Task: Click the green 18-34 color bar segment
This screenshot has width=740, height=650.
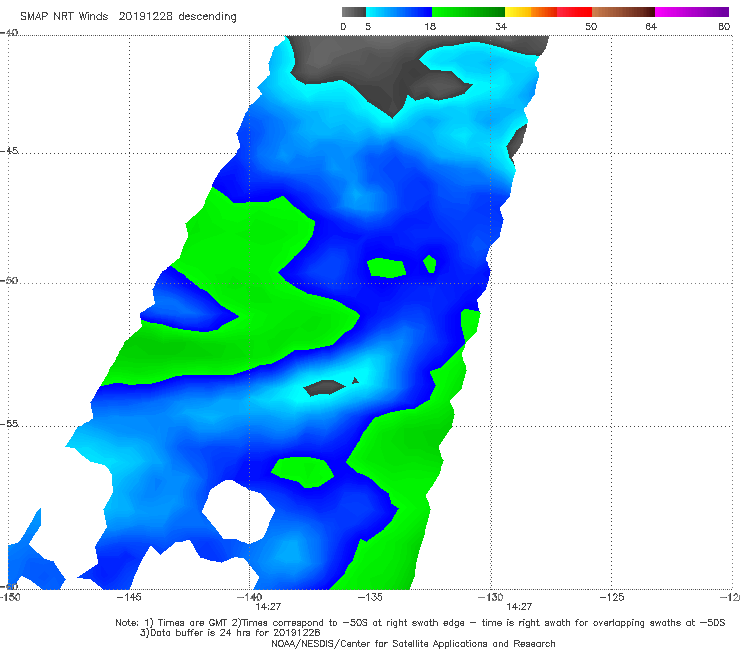Action: pos(468,12)
